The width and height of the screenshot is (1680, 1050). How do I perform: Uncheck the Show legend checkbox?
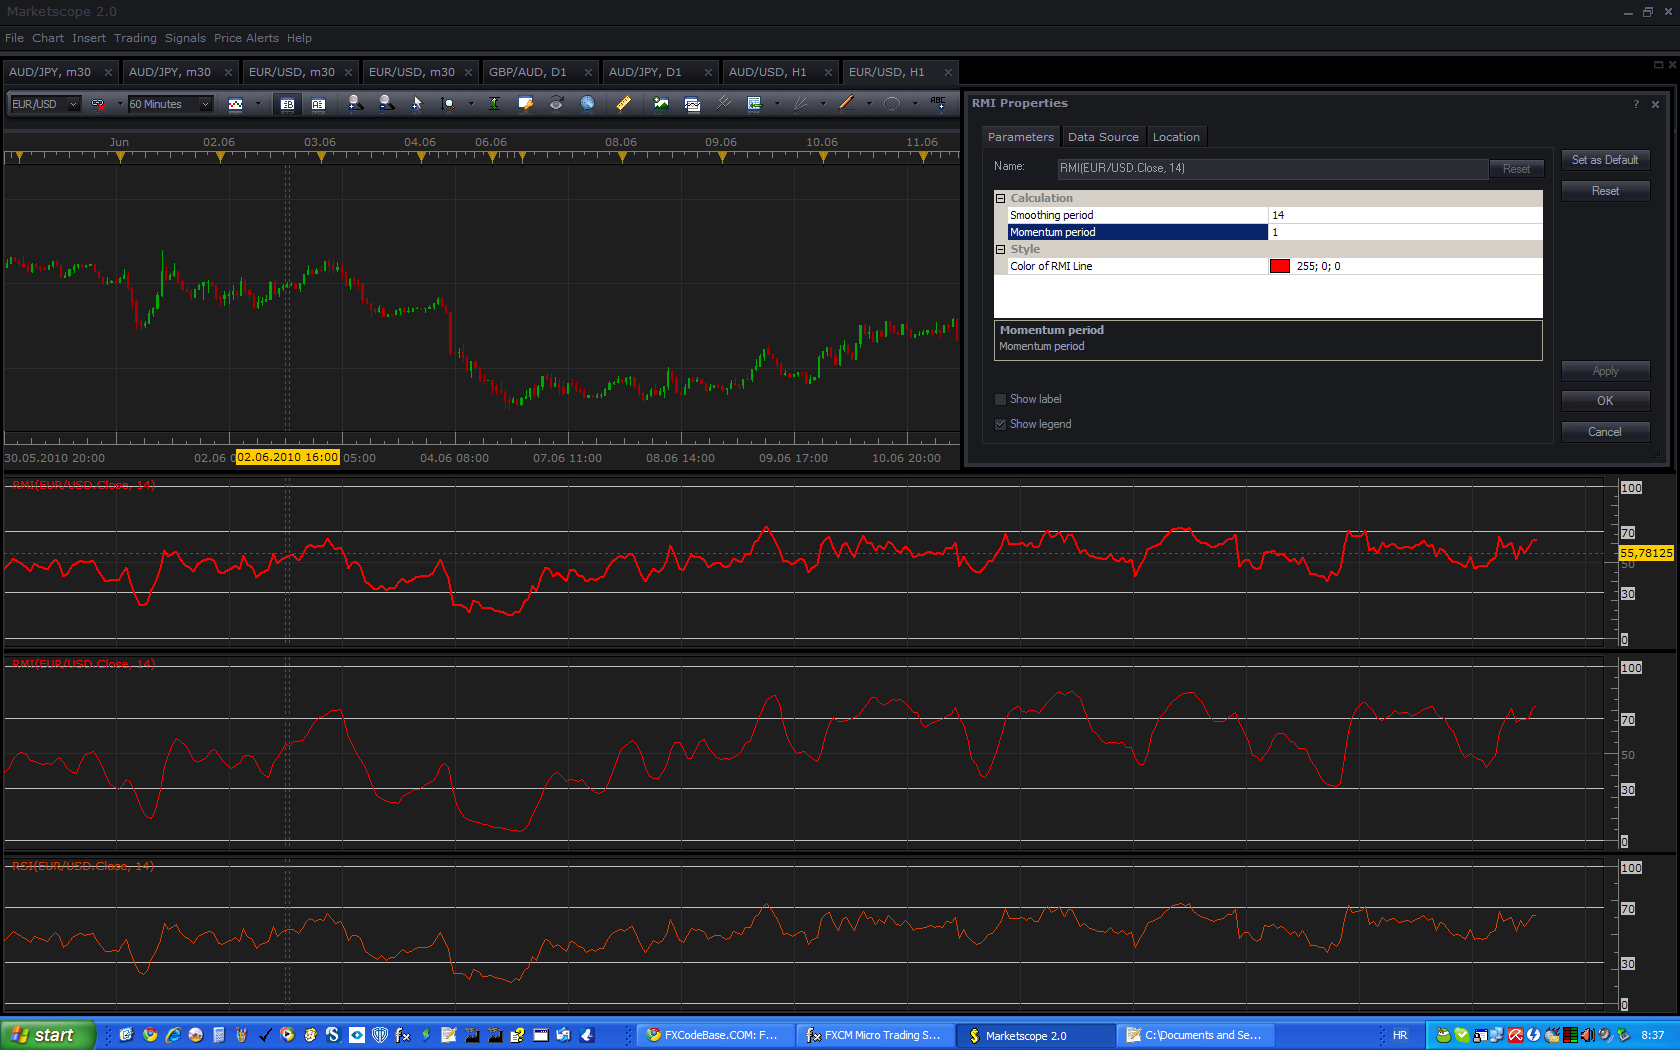[1000, 424]
